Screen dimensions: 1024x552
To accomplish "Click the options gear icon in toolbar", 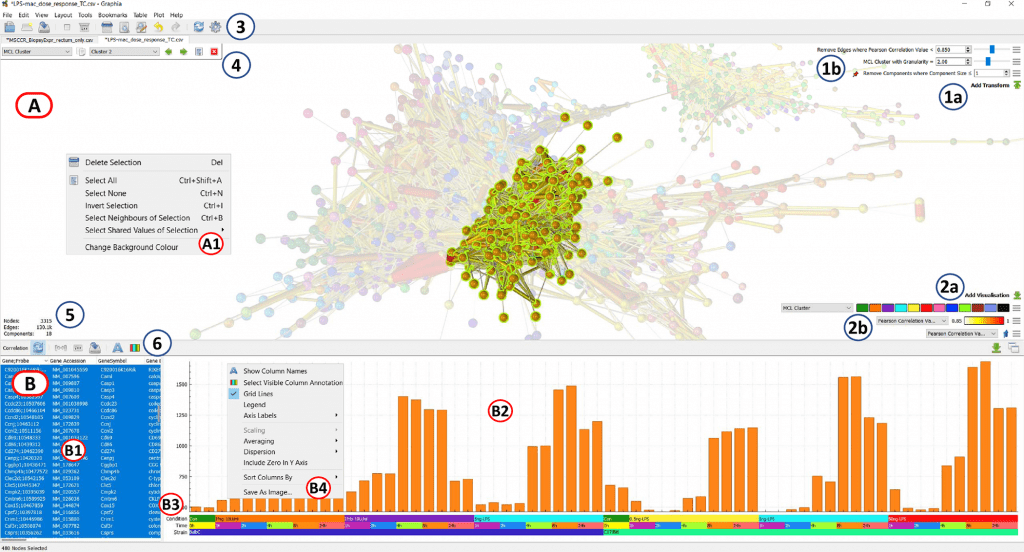I will pos(214,29).
